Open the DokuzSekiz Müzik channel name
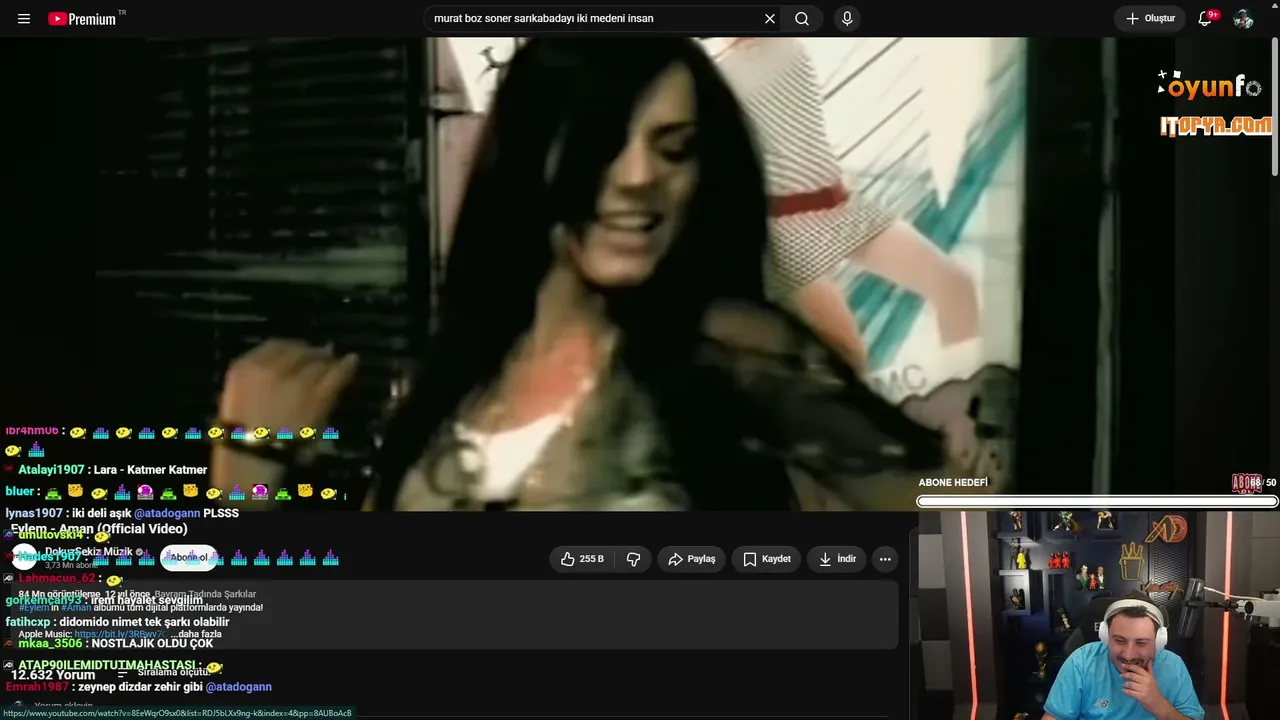The image size is (1280, 720). tap(89, 552)
